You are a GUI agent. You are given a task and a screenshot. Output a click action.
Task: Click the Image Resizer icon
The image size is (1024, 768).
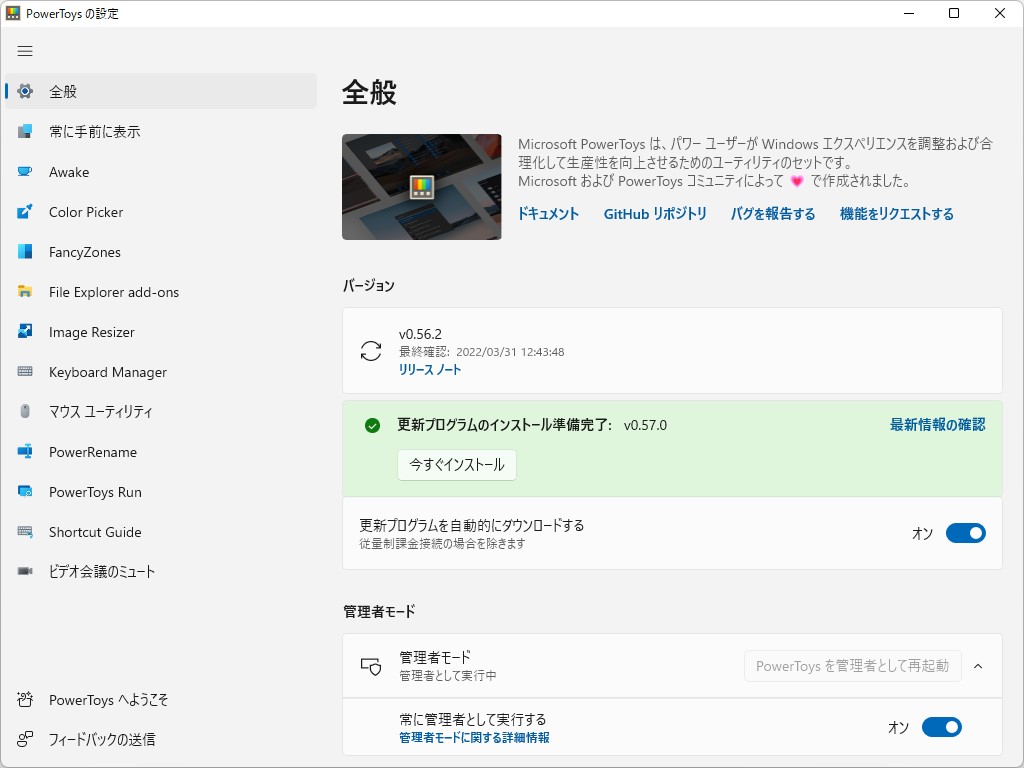click(26, 332)
